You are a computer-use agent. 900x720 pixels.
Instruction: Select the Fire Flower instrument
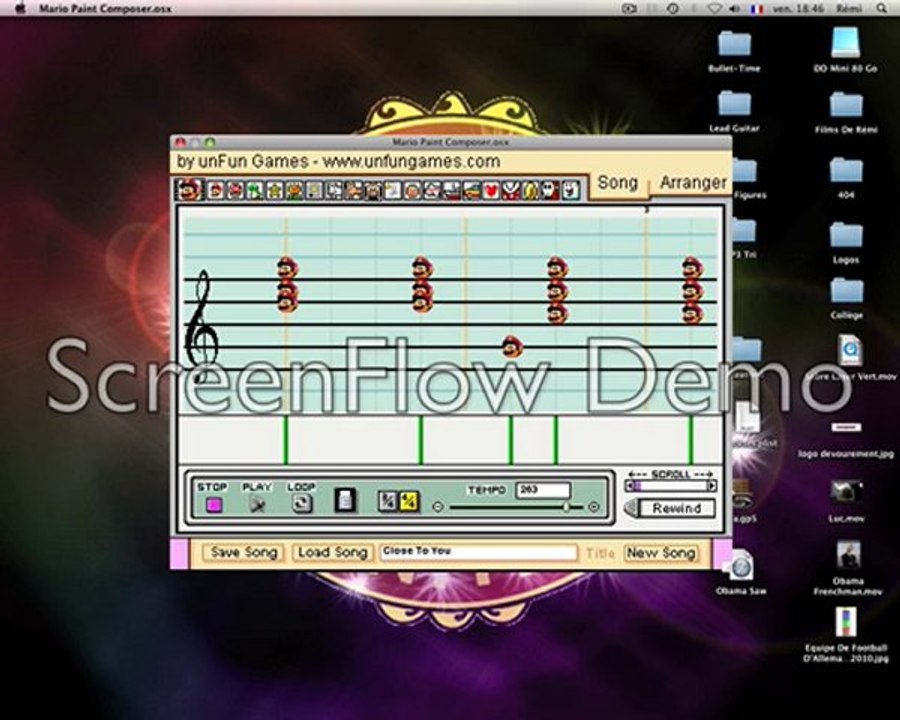(x=295, y=190)
